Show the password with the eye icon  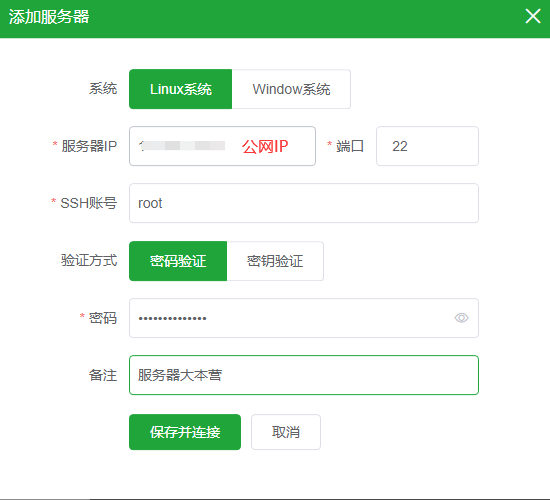click(461, 318)
